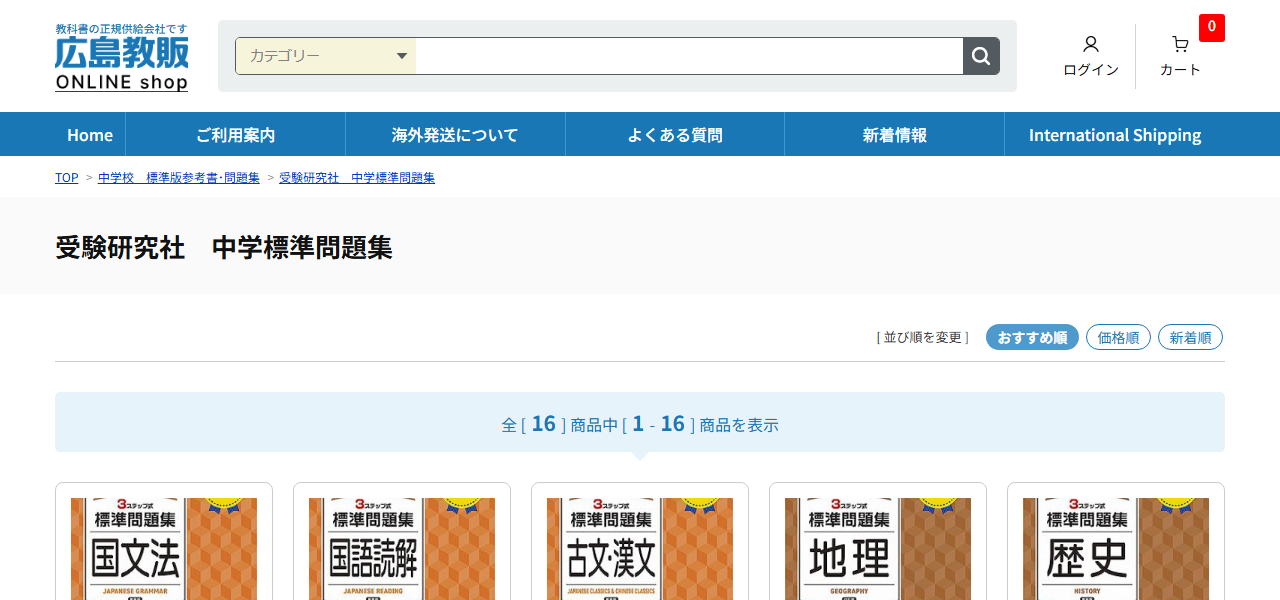Screen dimensions: 1280x600
Task: Sort by 価格順
Action: (1118, 337)
